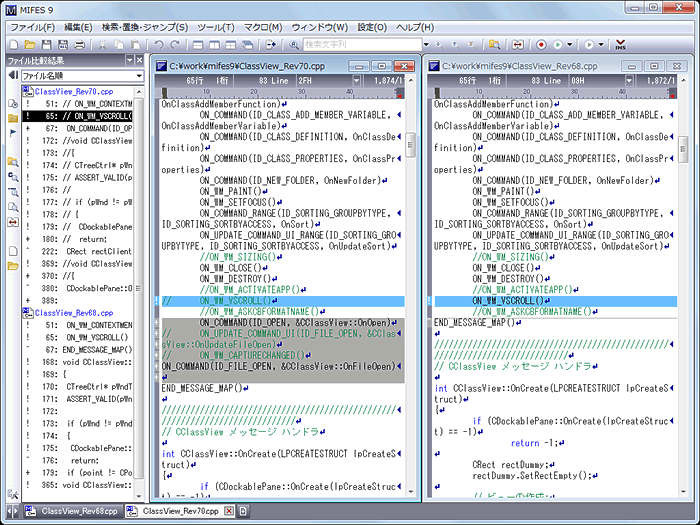
Task: Pin the file comparison results panel
Action: [128, 61]
